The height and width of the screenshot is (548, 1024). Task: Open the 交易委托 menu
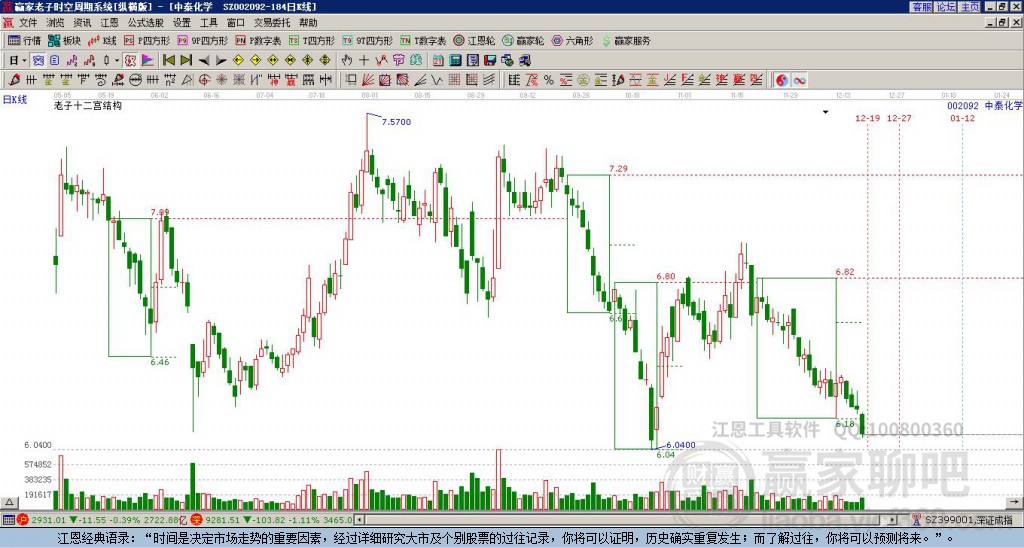pos(272,23)
